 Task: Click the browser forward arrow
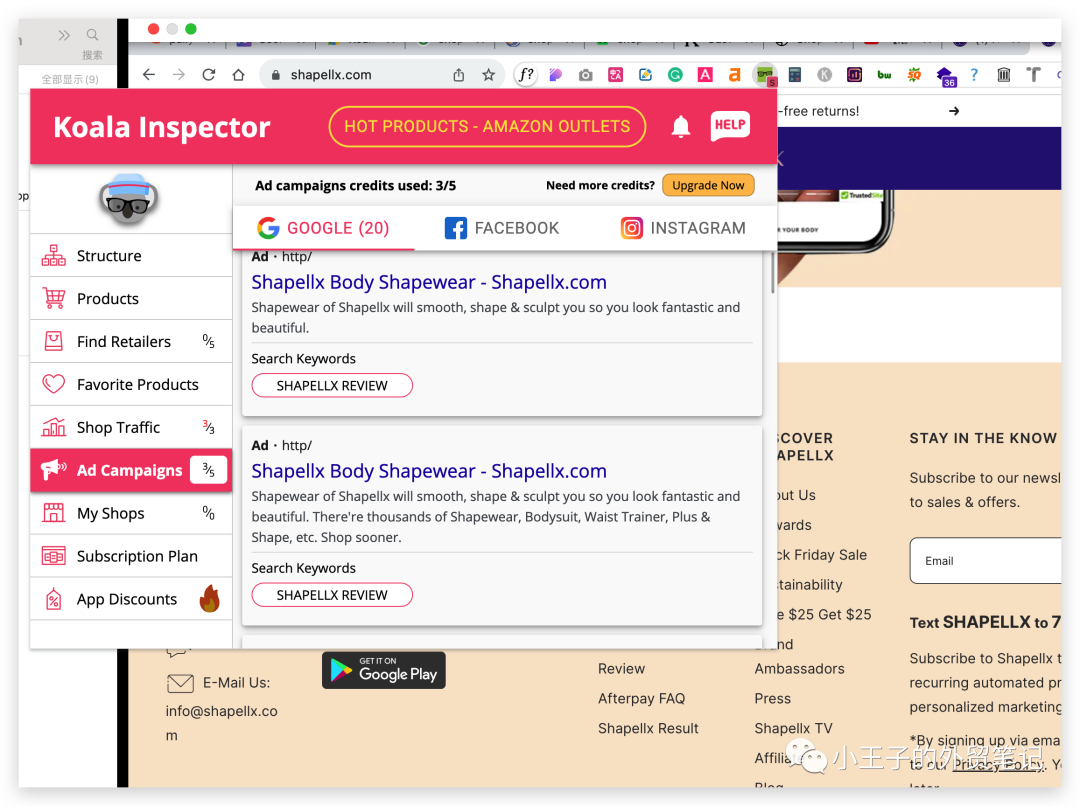click(x=178, y=74)
